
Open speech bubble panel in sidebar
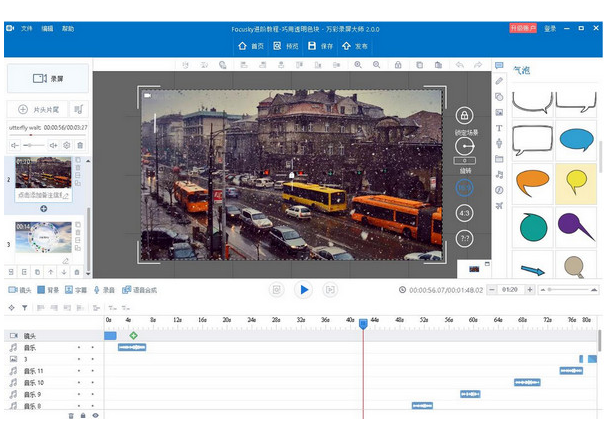pos(499,65)
